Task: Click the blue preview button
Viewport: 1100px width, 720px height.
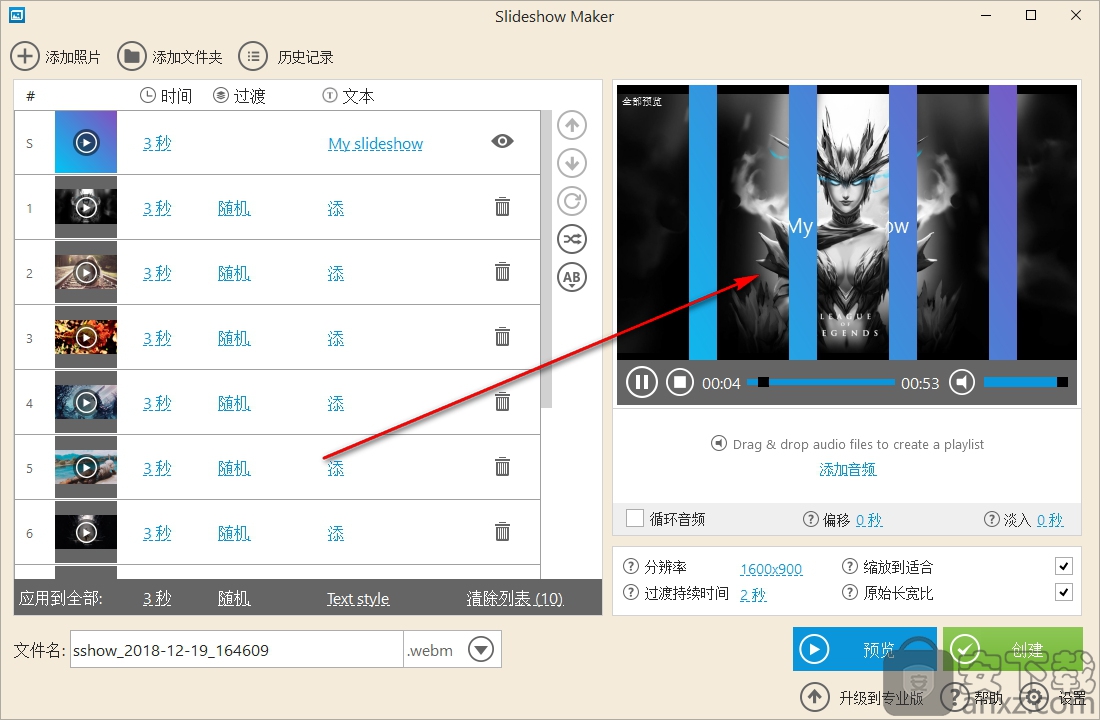Action: point(864,649)
